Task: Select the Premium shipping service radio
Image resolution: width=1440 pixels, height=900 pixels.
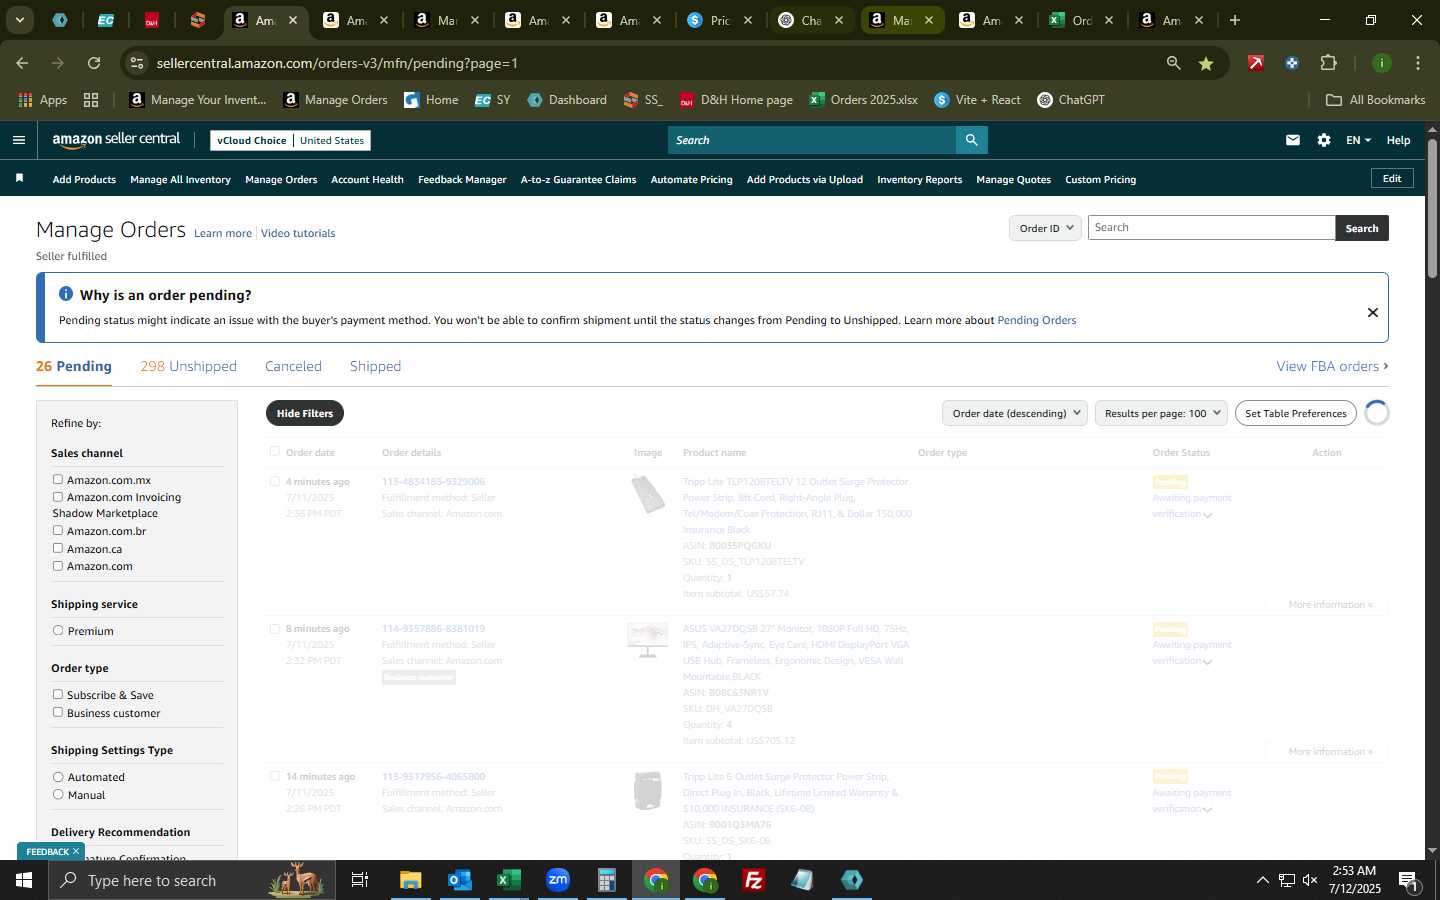Action: tap(58, 631)
